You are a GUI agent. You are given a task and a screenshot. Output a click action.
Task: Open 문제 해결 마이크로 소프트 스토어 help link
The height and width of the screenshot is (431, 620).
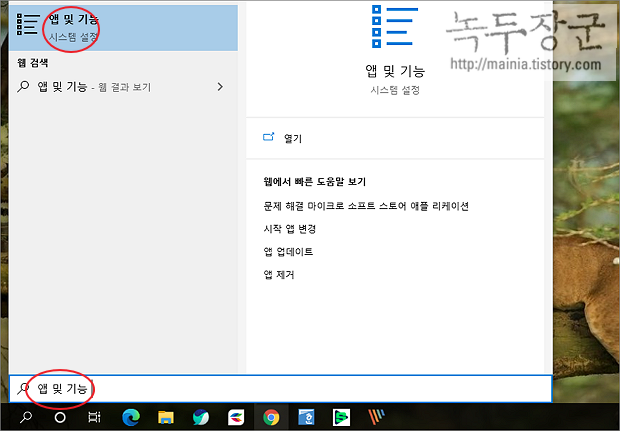tap(366, 206)
